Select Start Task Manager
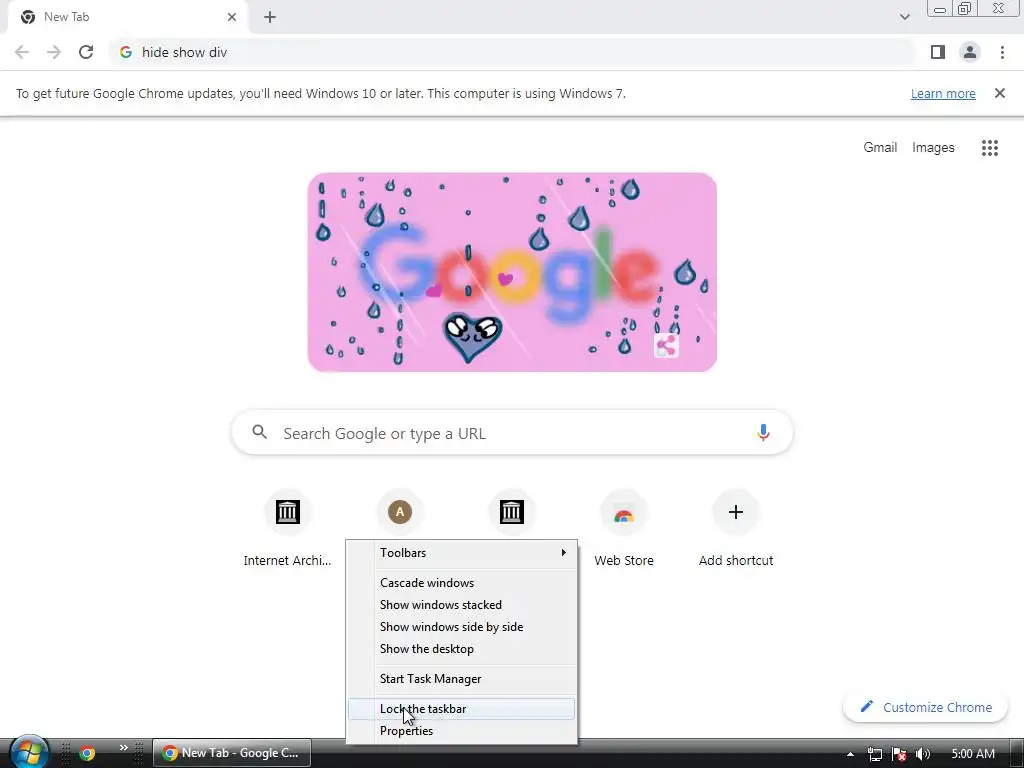Viewport: 1024px width, 768px height. tap(462, 679)
